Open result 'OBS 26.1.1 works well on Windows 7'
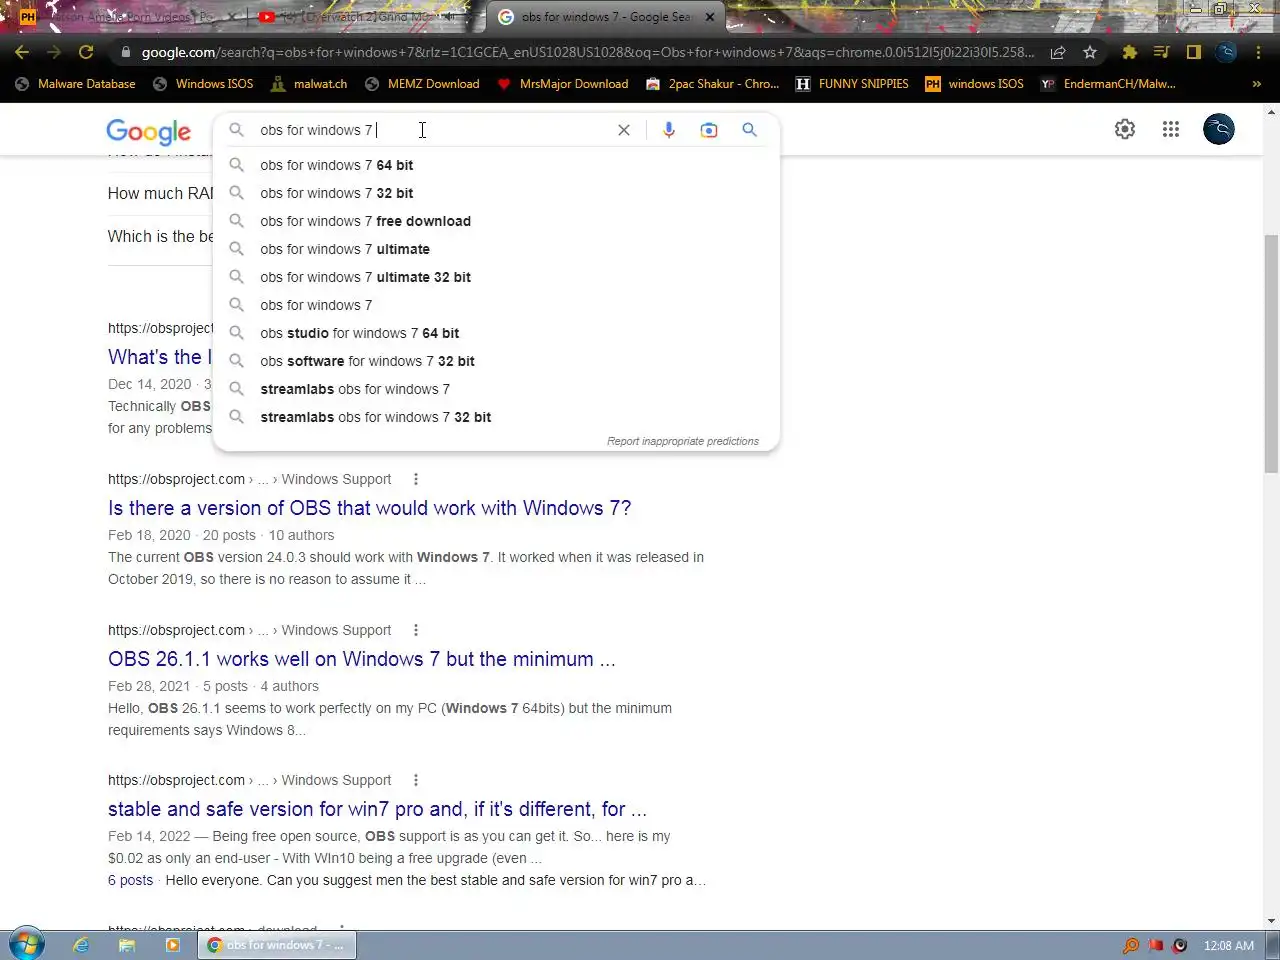Screen dimensions: 1280x960 [361, 659]
